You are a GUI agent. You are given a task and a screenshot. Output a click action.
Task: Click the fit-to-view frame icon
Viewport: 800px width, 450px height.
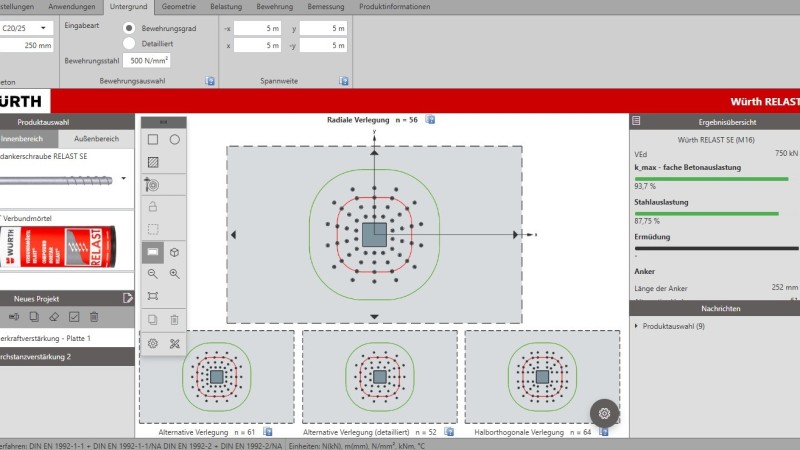(x=153, y=296)
